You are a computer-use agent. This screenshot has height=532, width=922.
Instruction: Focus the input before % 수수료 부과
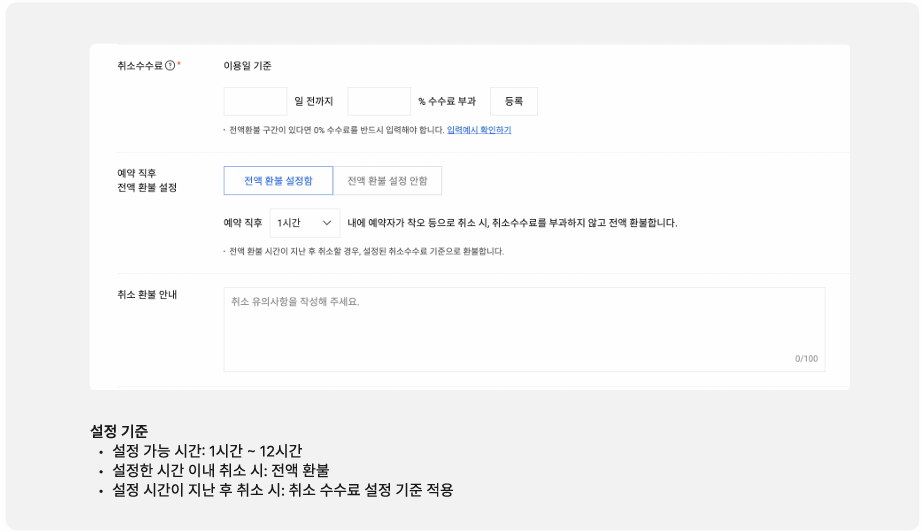[379, 101]
